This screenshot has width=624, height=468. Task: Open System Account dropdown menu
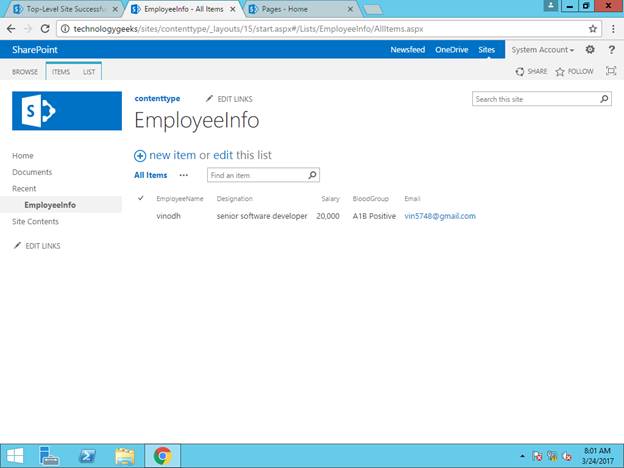coord(542,50)
